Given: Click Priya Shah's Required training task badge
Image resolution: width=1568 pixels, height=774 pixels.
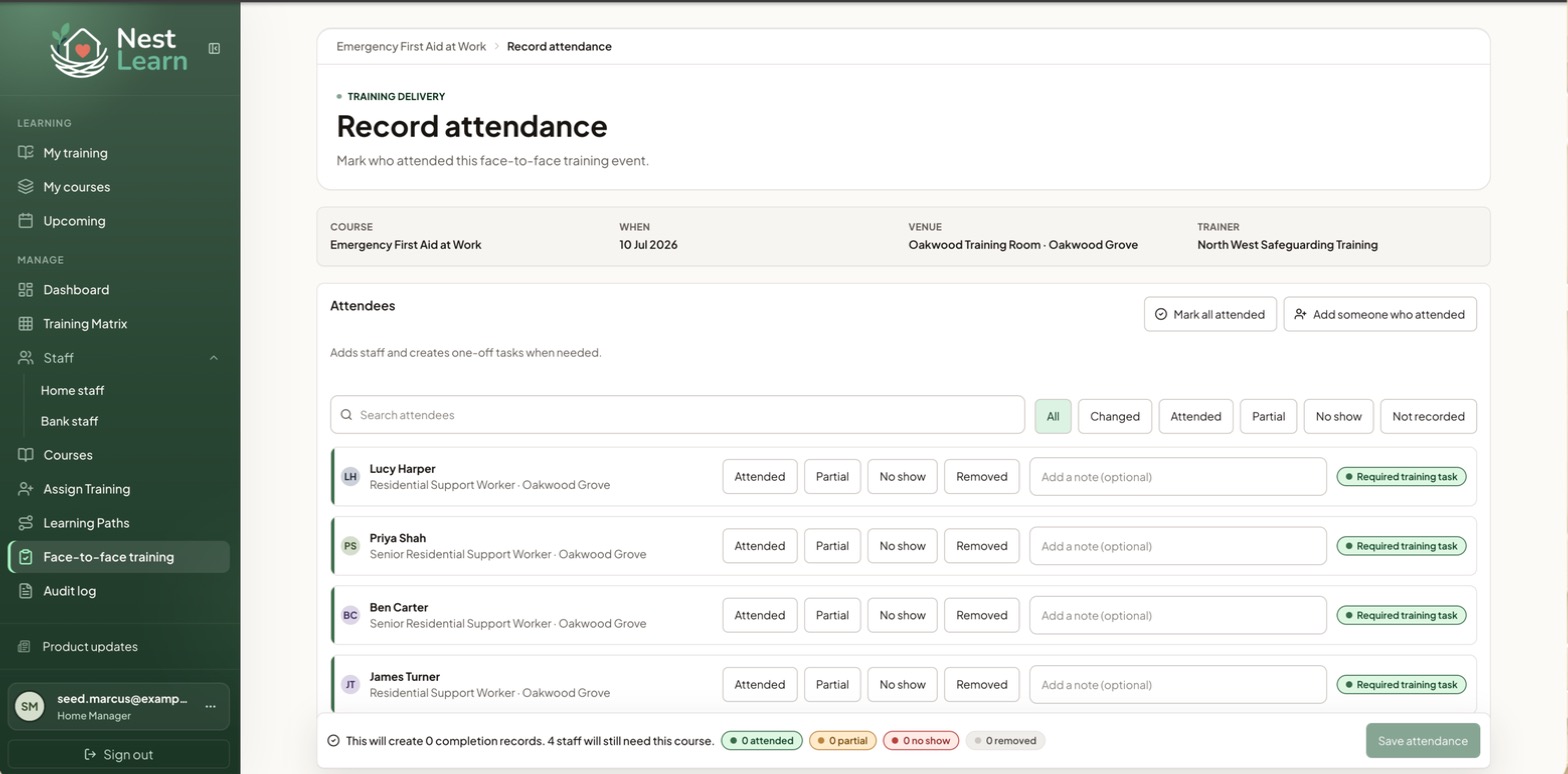Looking at the screenshot, I should 1402,546.
